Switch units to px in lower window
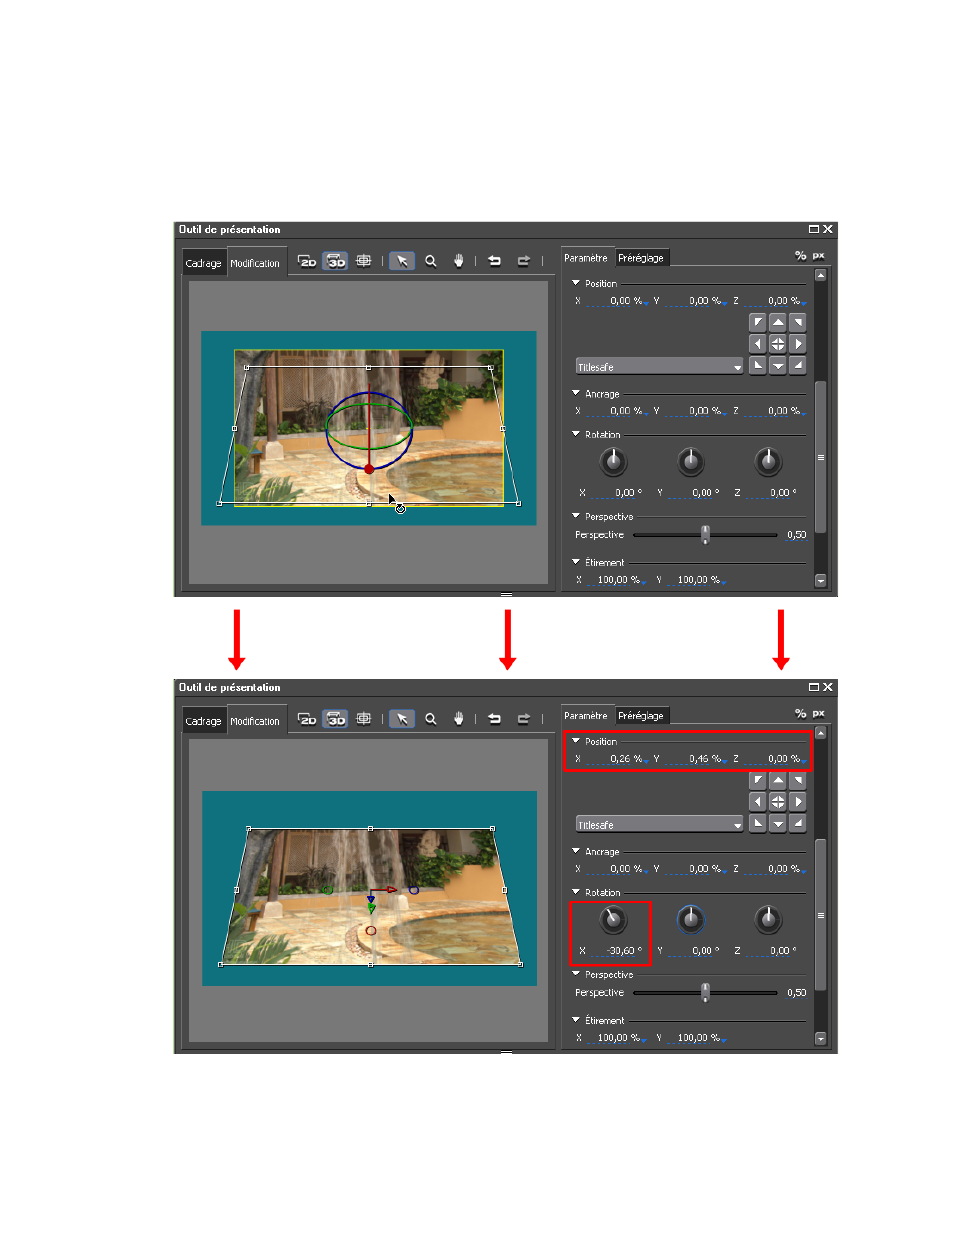The image size is (954, 1235). tap(819, 714)
